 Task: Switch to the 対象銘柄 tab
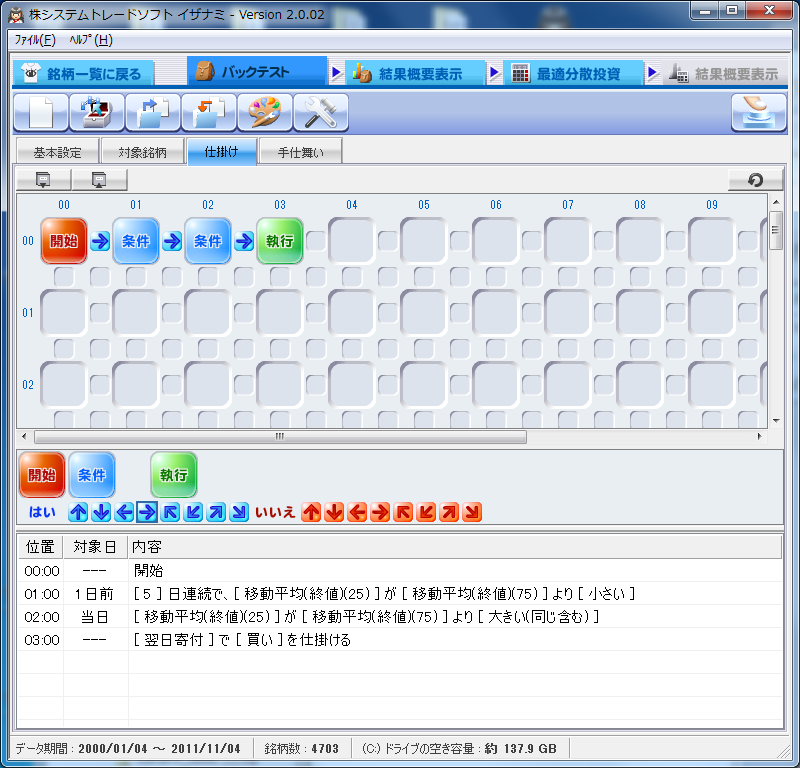tap(142, 152)
